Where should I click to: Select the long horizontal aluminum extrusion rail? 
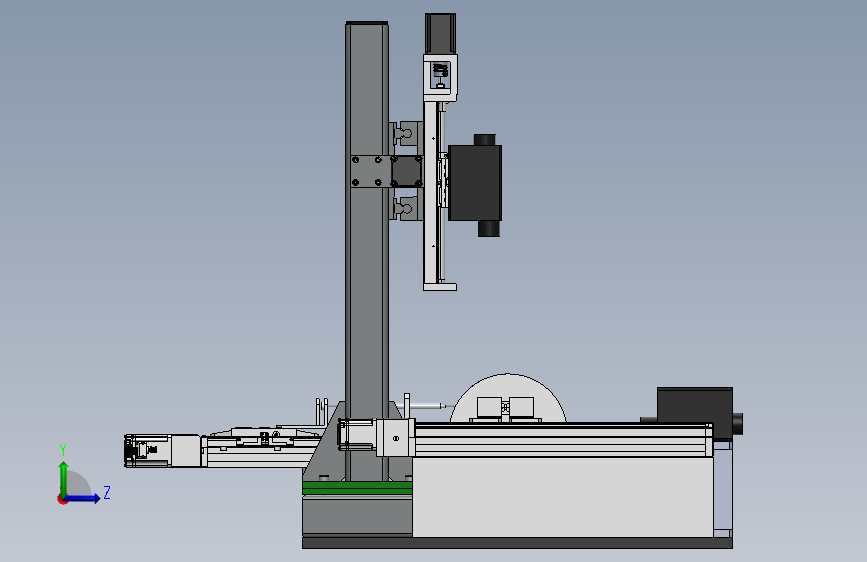click(563, 440)
